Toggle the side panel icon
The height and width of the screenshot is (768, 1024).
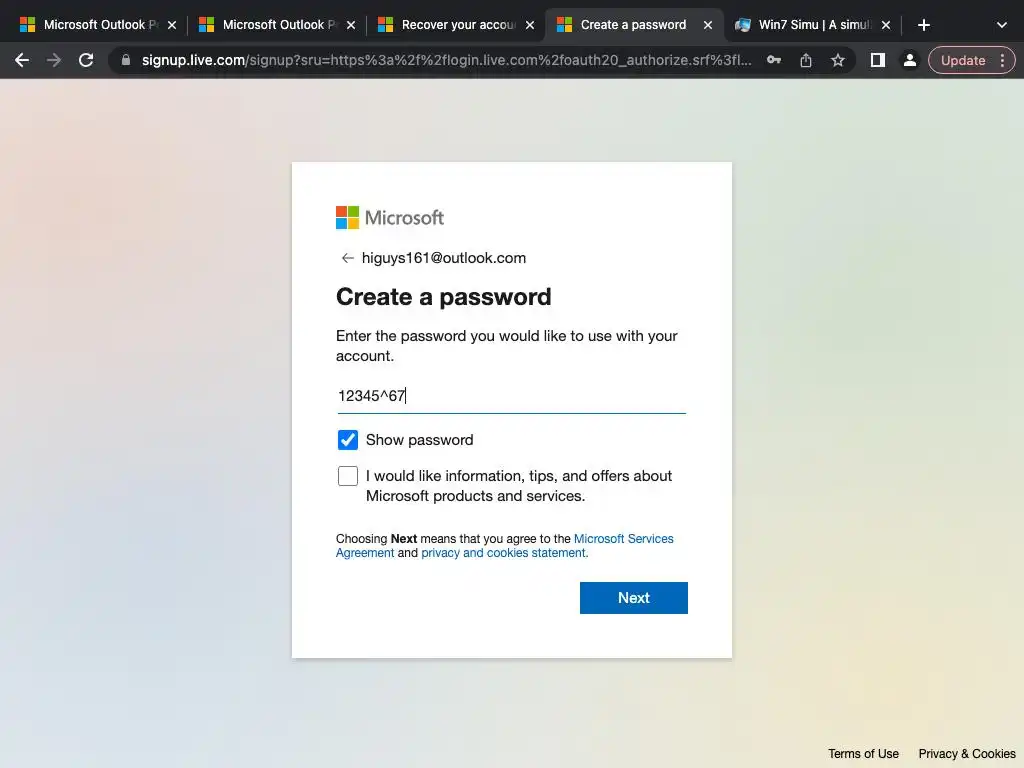coord(878,60)
